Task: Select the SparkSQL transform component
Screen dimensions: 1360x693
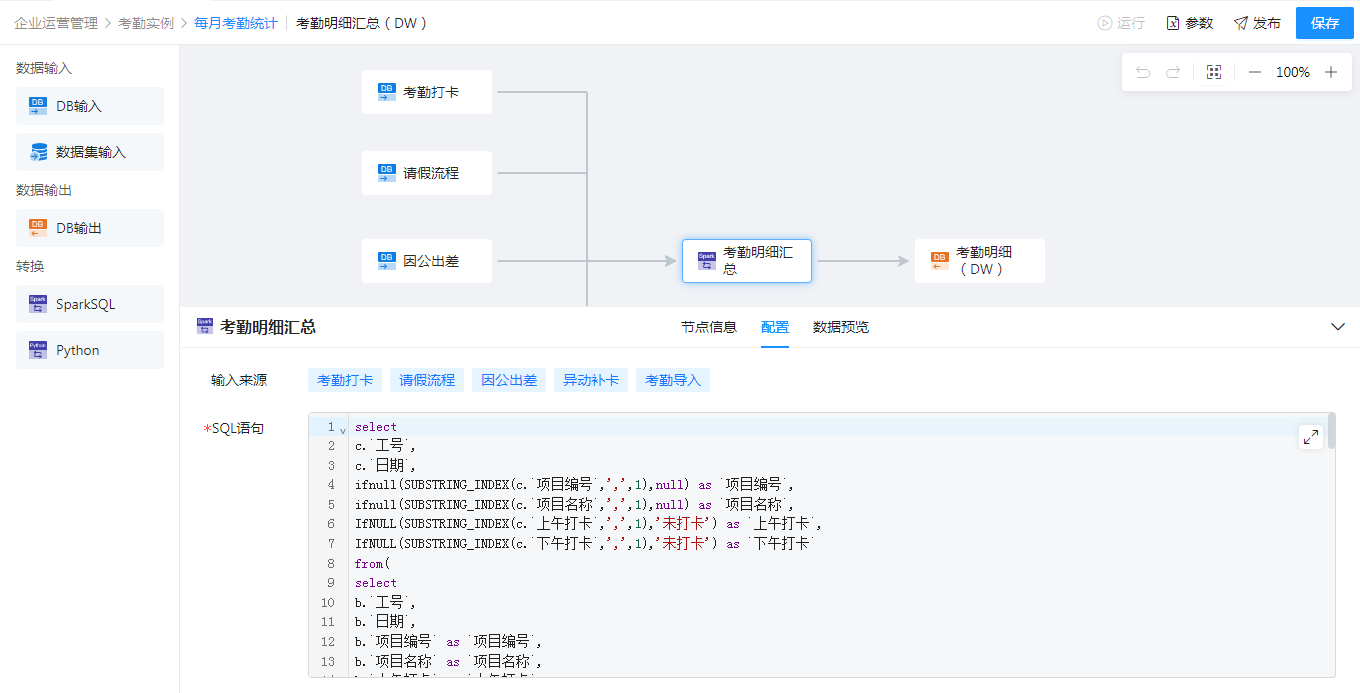Action: [89, 304]
